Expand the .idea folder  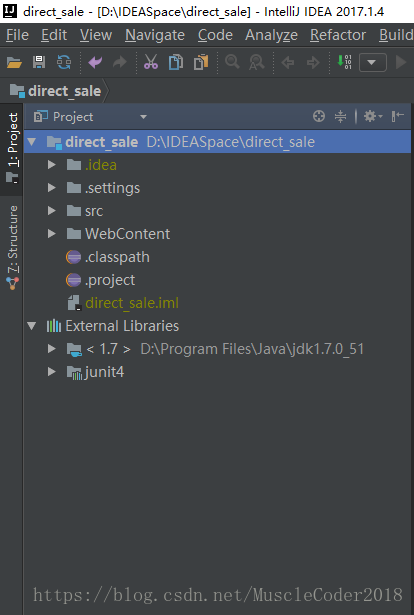(x=51, y=165)
